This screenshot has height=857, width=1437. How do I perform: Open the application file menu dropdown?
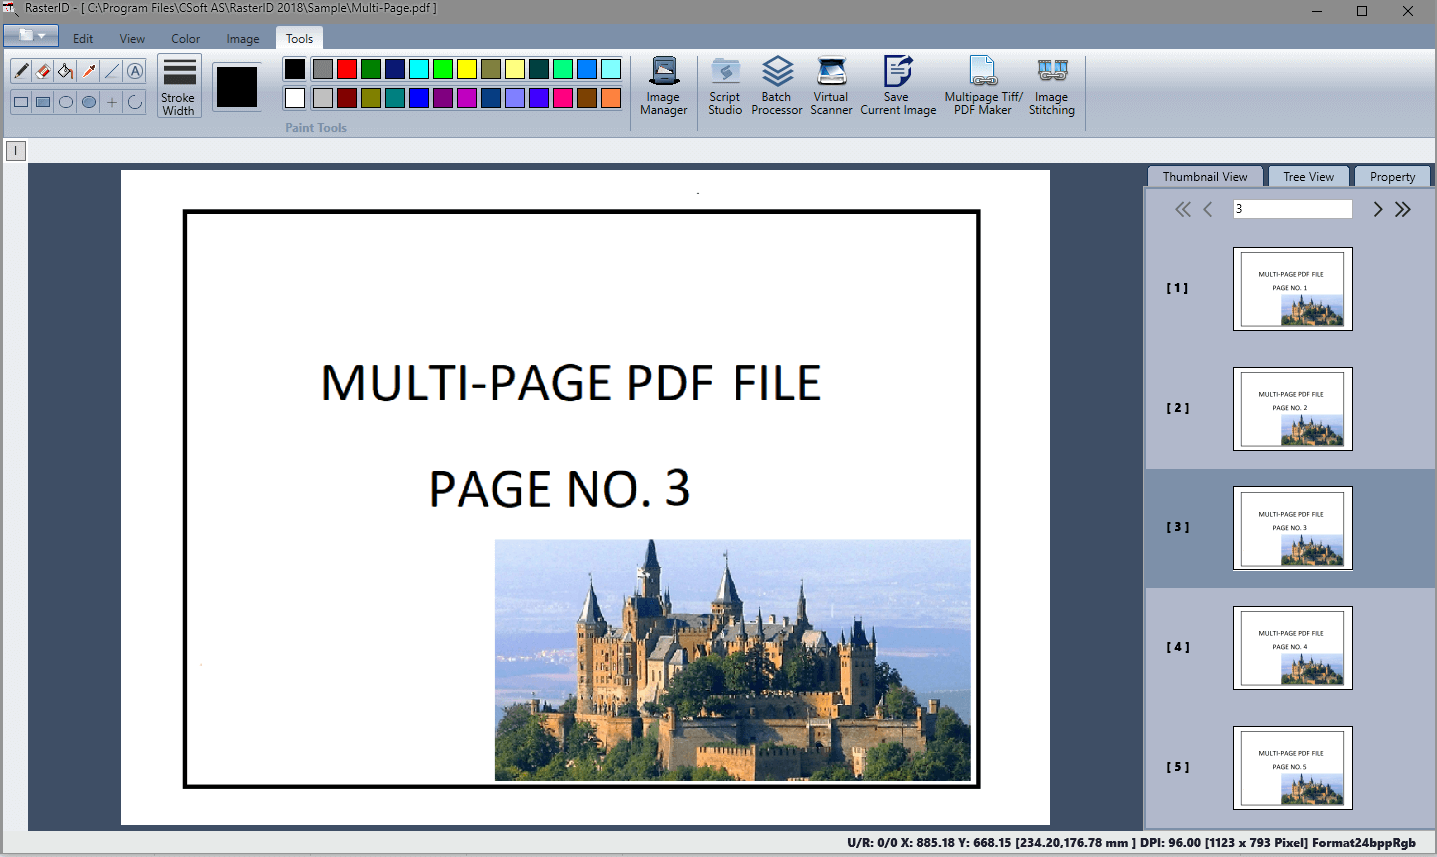coord(31,36)
